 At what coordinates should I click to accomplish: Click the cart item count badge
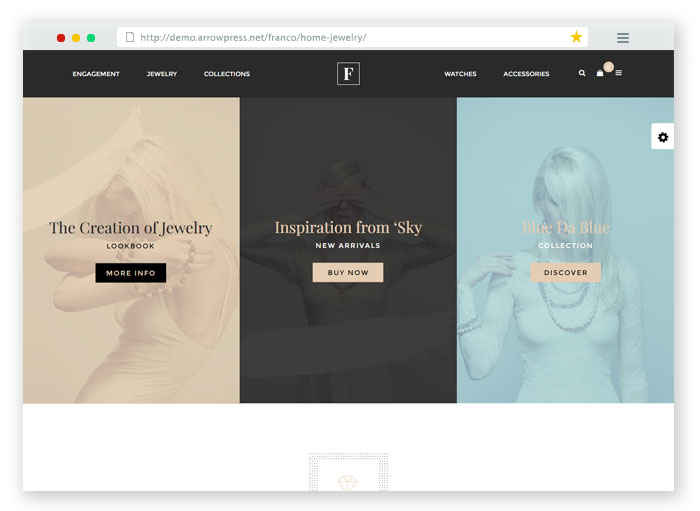608,67
